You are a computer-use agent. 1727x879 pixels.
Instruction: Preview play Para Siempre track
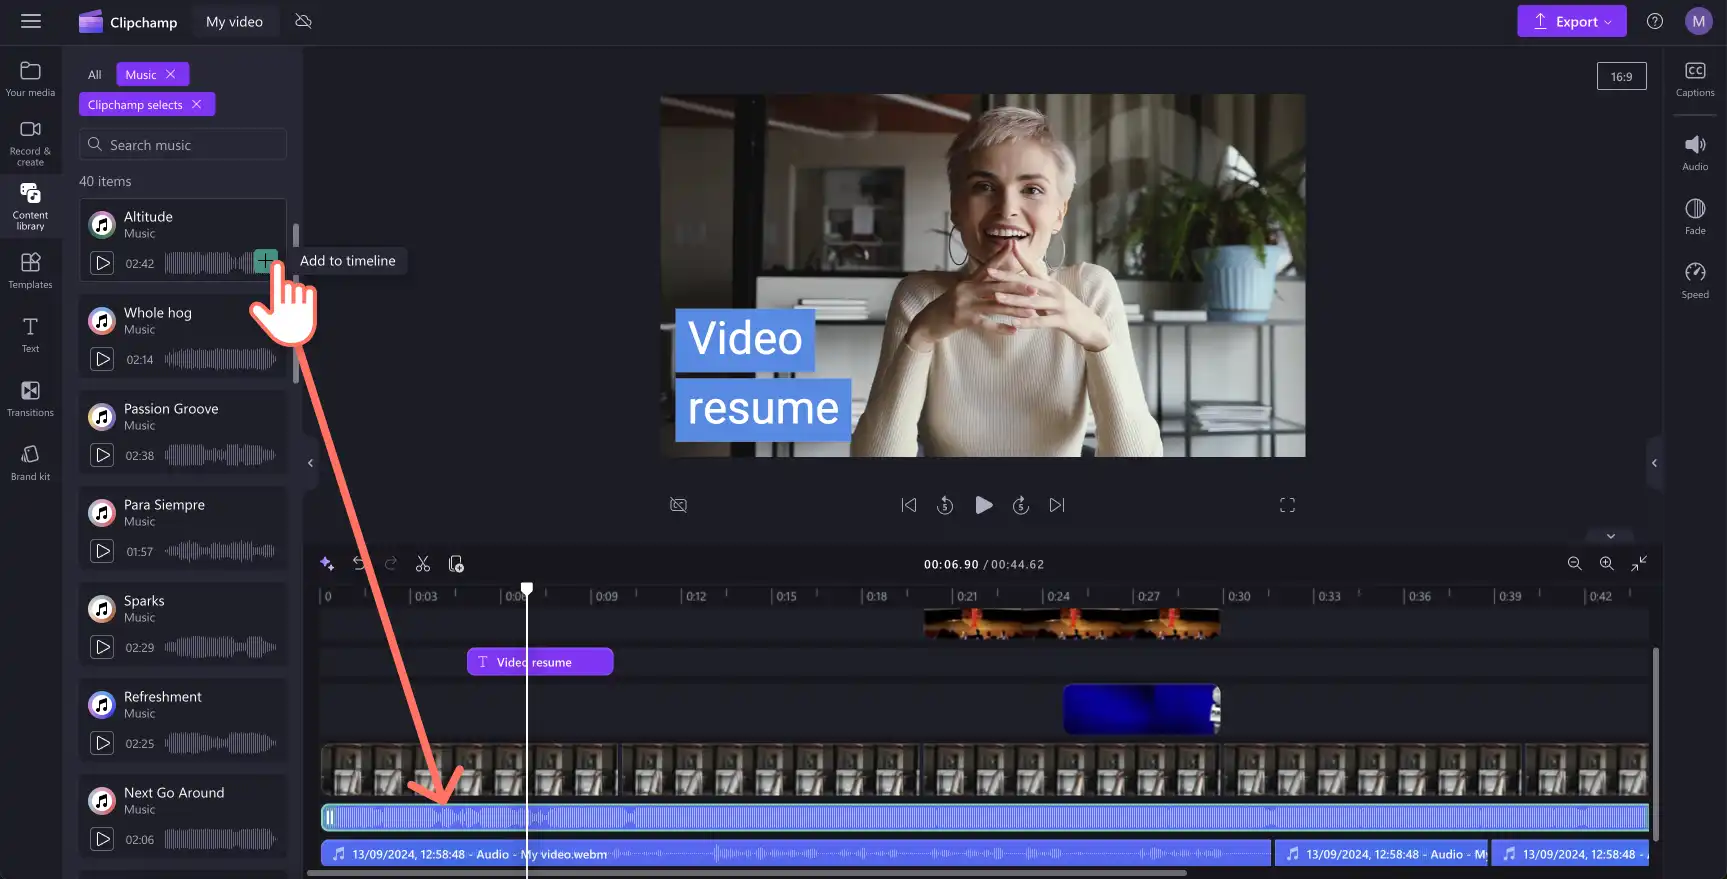coord(102,551)
